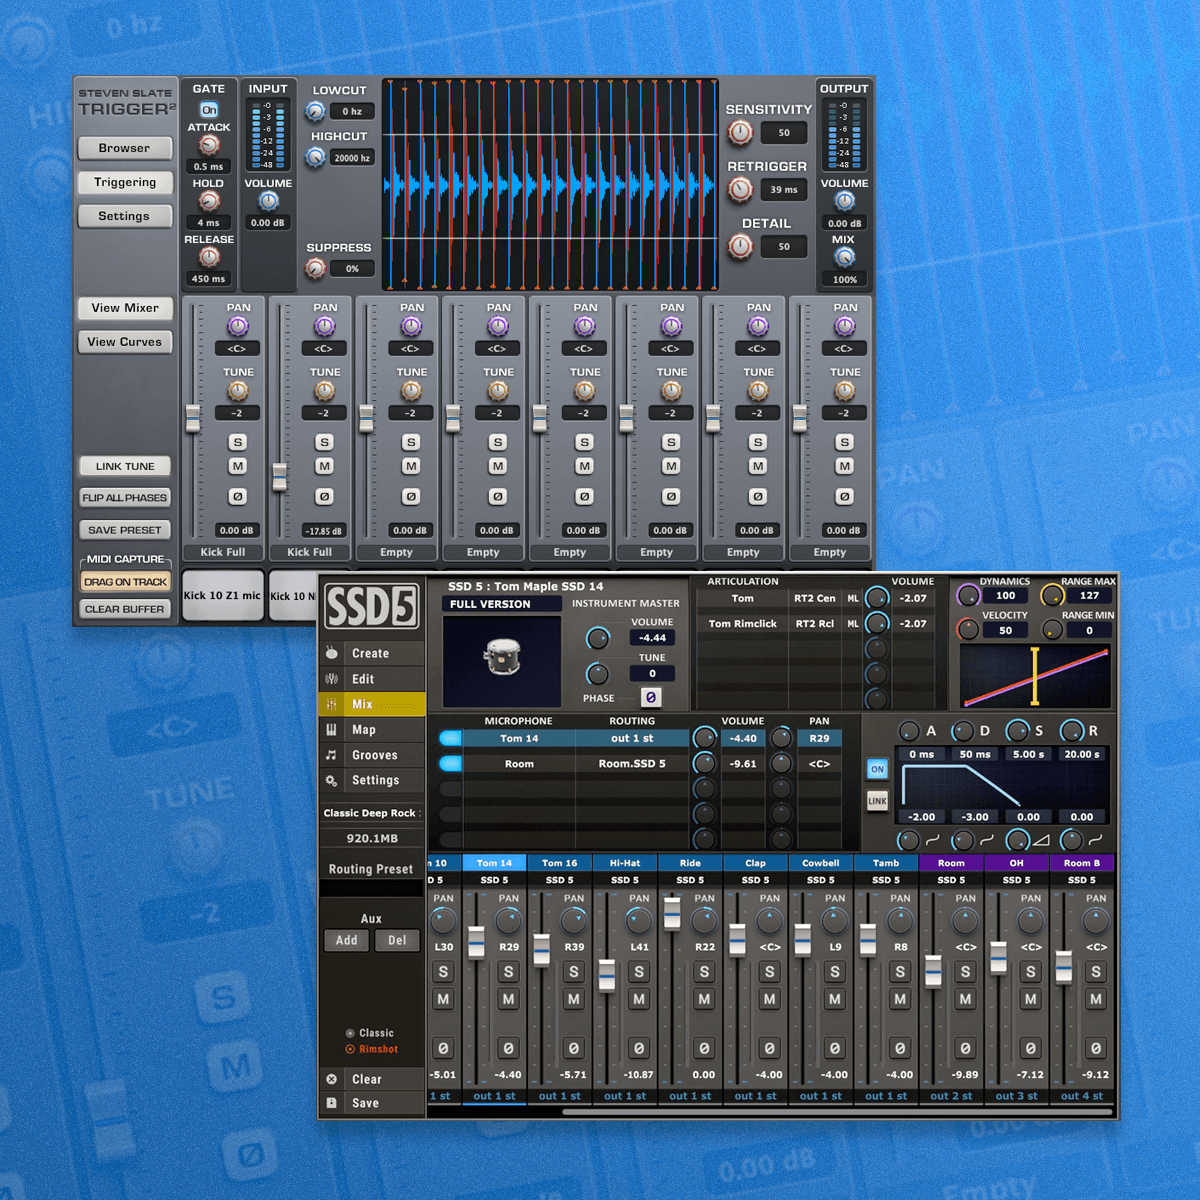
Task: Click the gate Release knob
Action: point(209,257)
